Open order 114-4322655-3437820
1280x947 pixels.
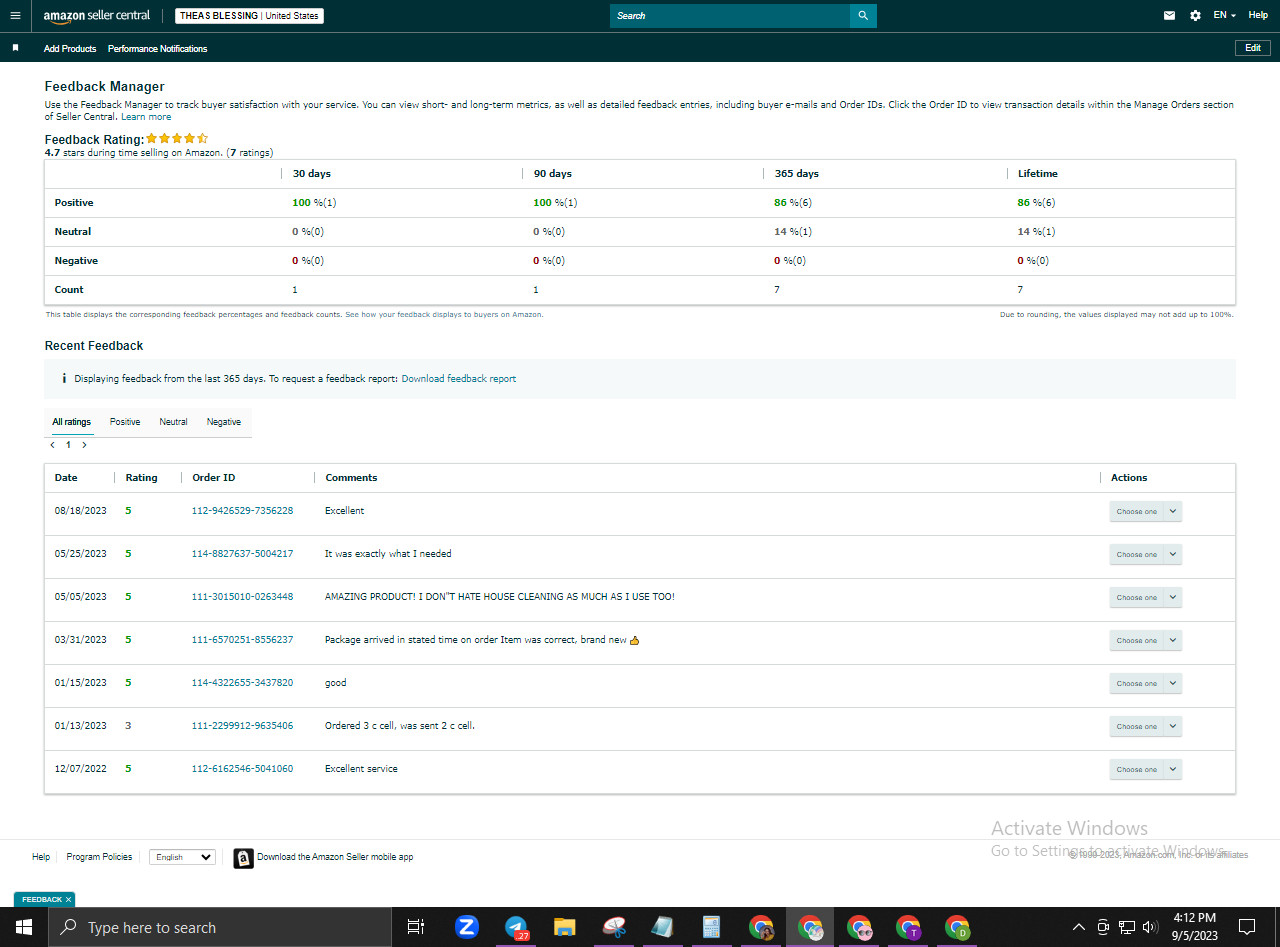[242, 683]
